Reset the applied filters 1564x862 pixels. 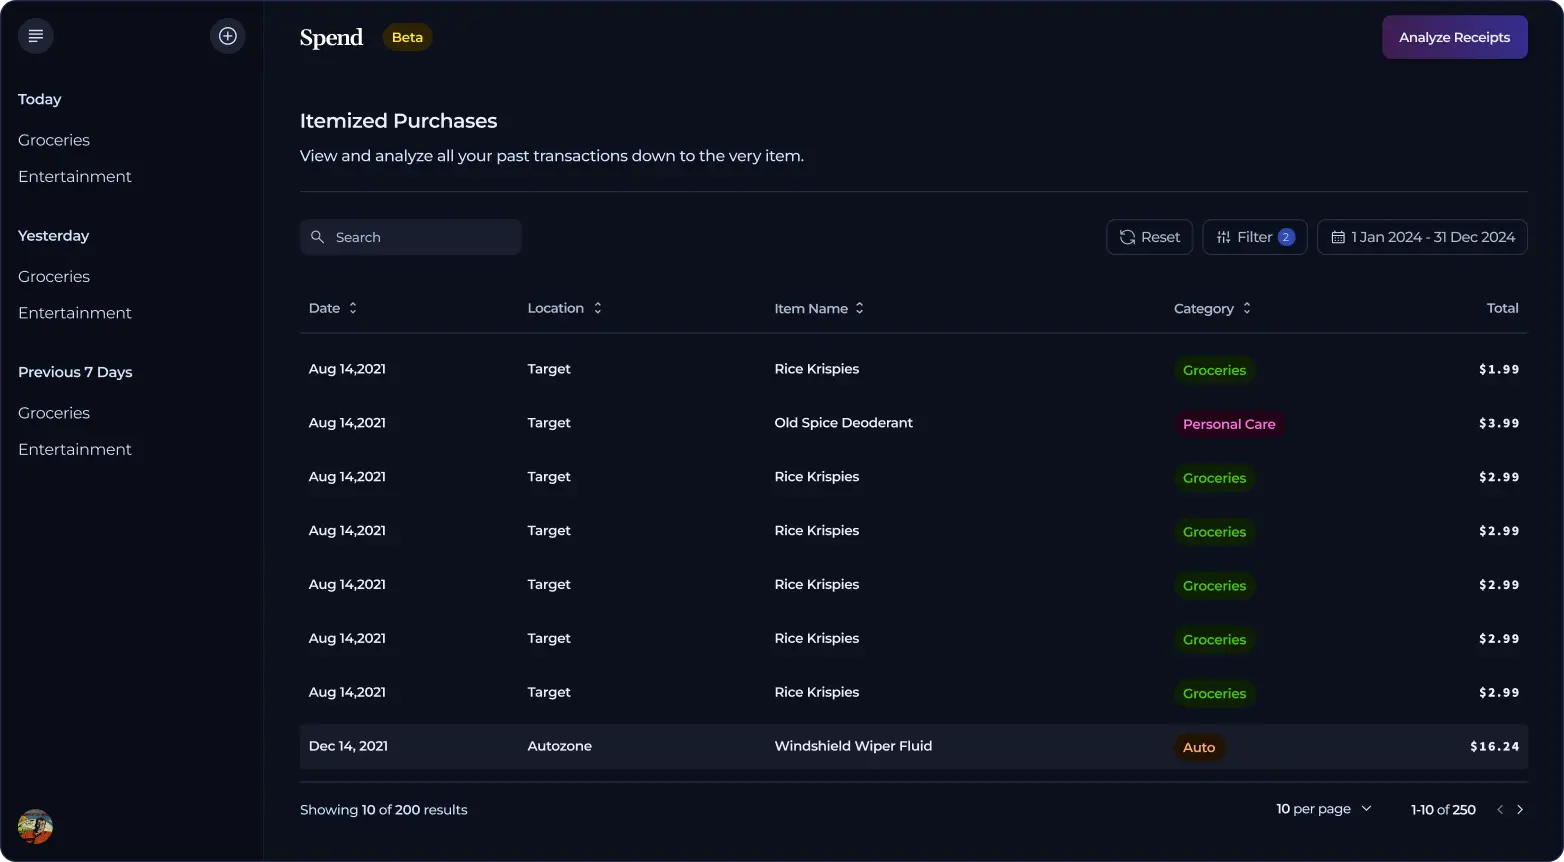click(x=1149, y=237)
